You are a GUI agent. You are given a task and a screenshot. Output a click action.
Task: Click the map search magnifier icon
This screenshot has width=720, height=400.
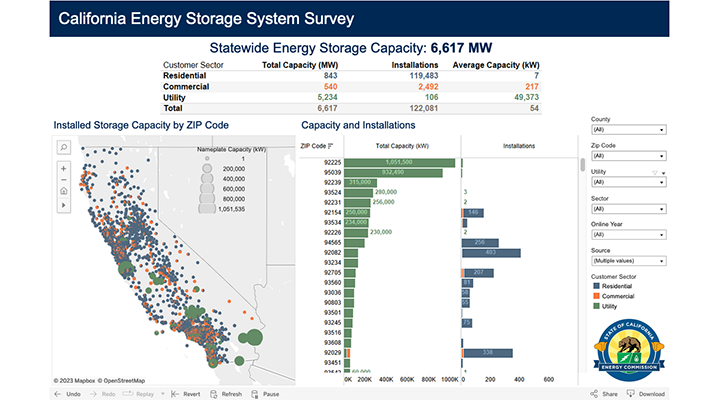pyautogui.click(x=64, y=147)
